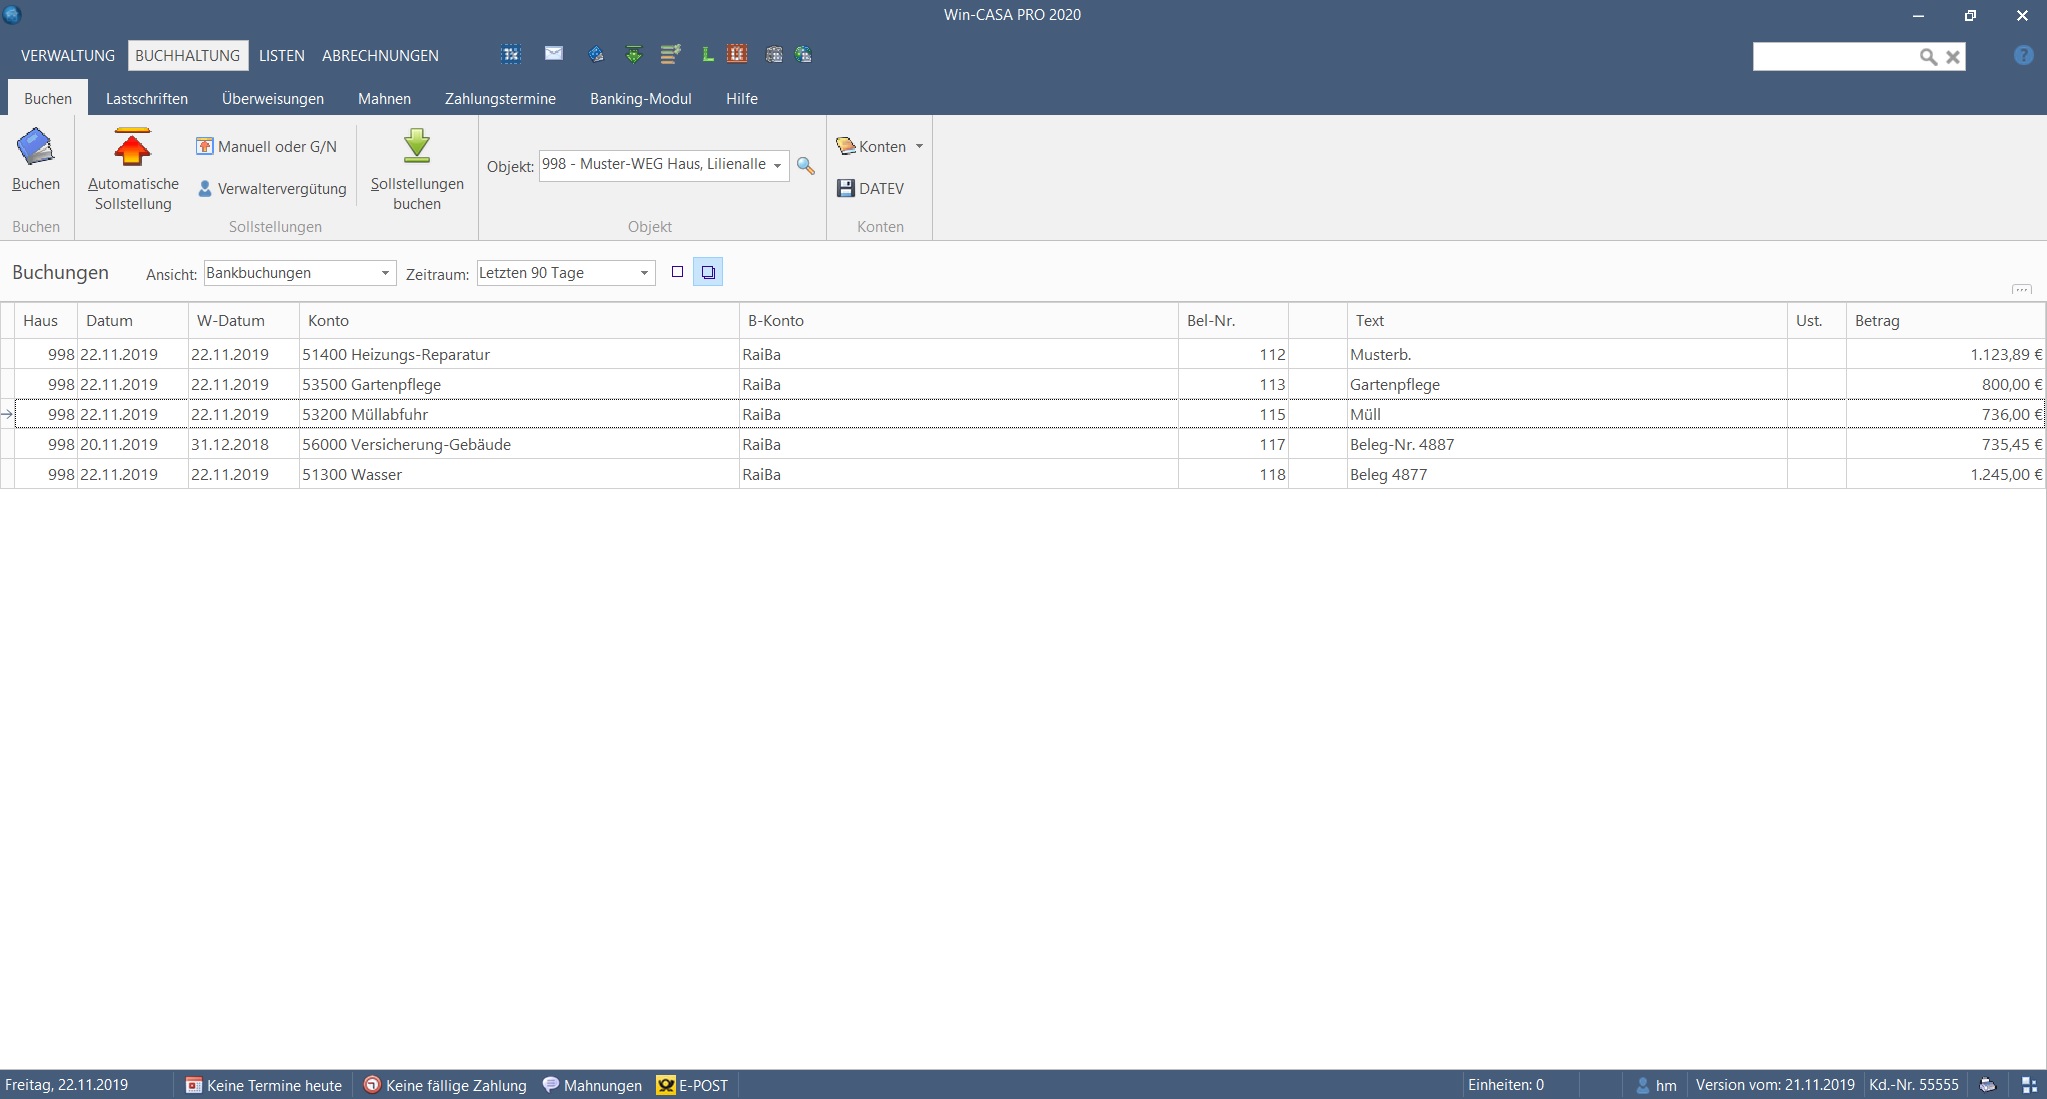Open the ABRECHNUNGEN menu
The height and width of the screenshot is (1099, 2047).
380,56
